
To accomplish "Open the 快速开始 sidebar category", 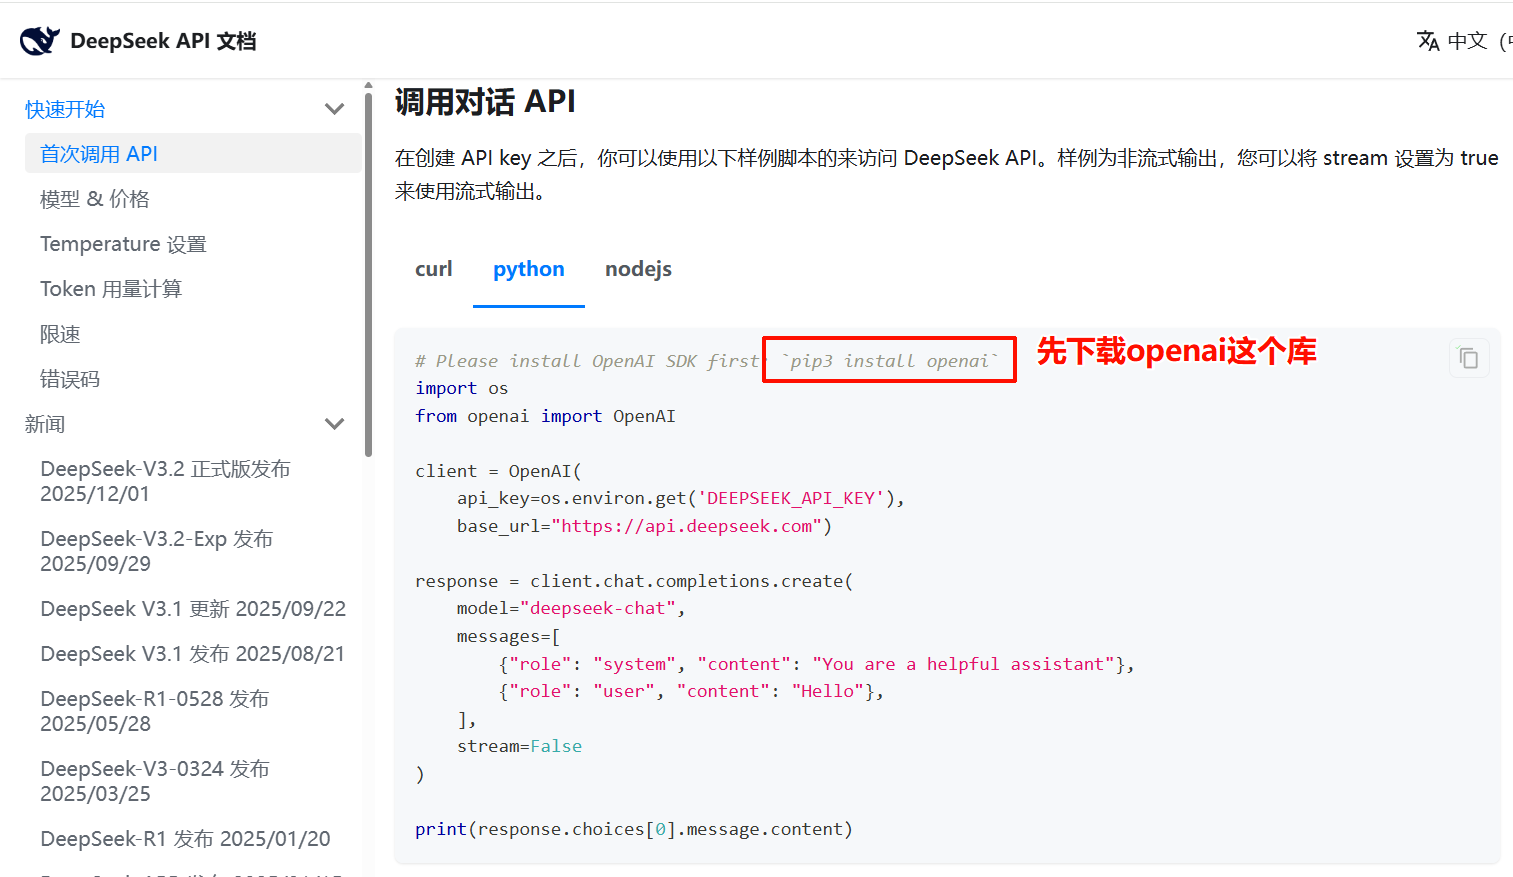I will click(65, 109).
